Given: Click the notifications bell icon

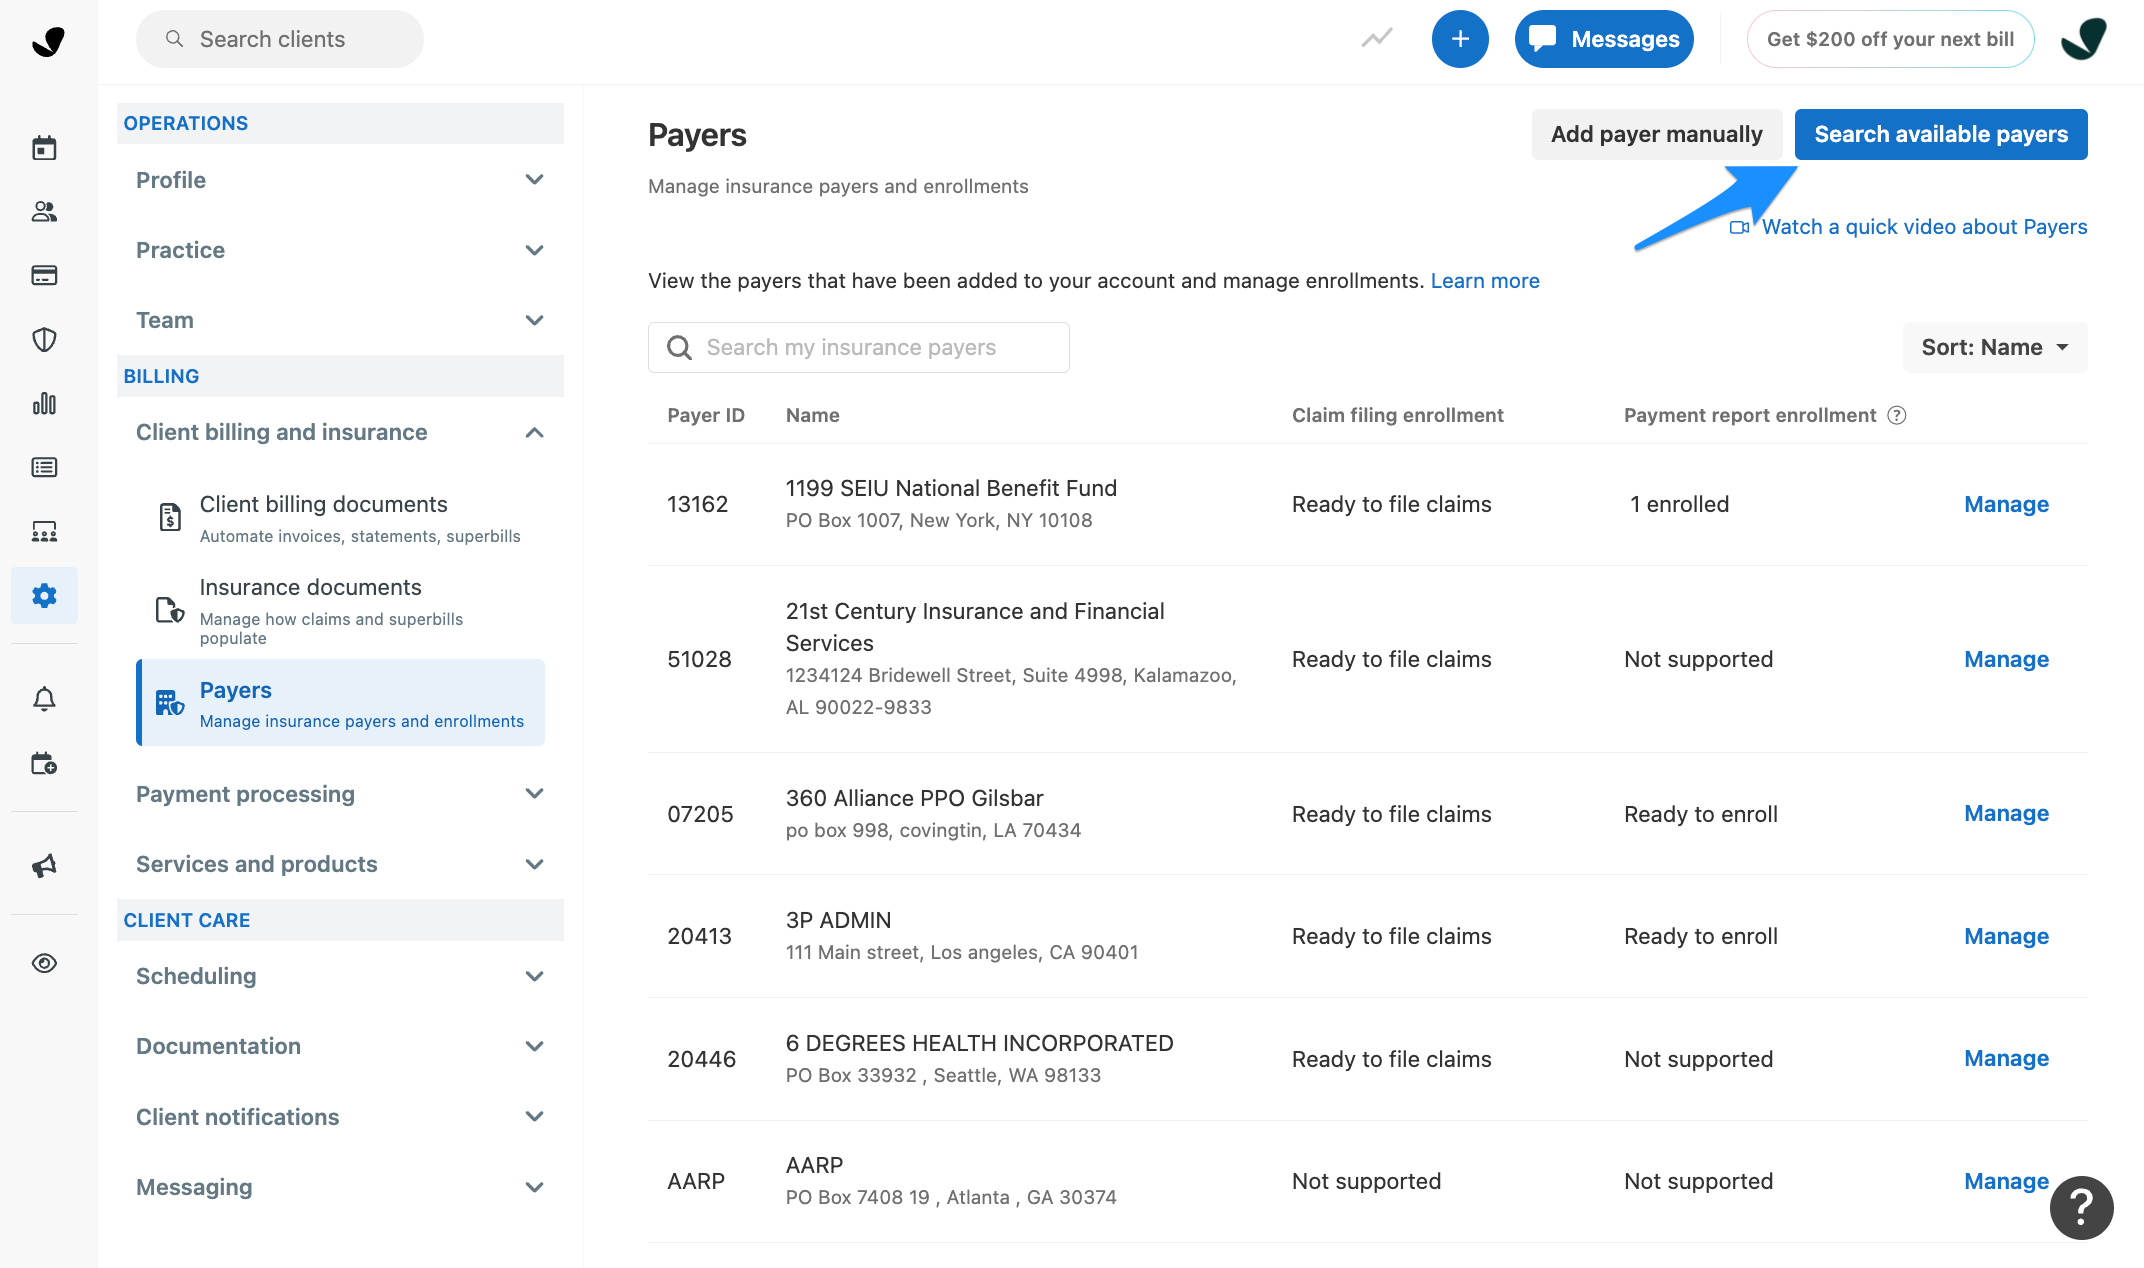Looking at the screenshot, I should pyautogui.click(x=44, y=699).
